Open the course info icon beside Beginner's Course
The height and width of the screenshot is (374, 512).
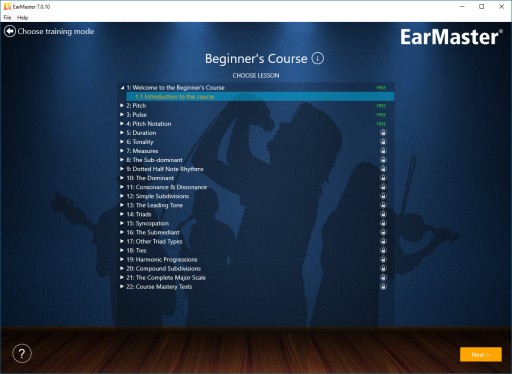[x=317, y=58]
